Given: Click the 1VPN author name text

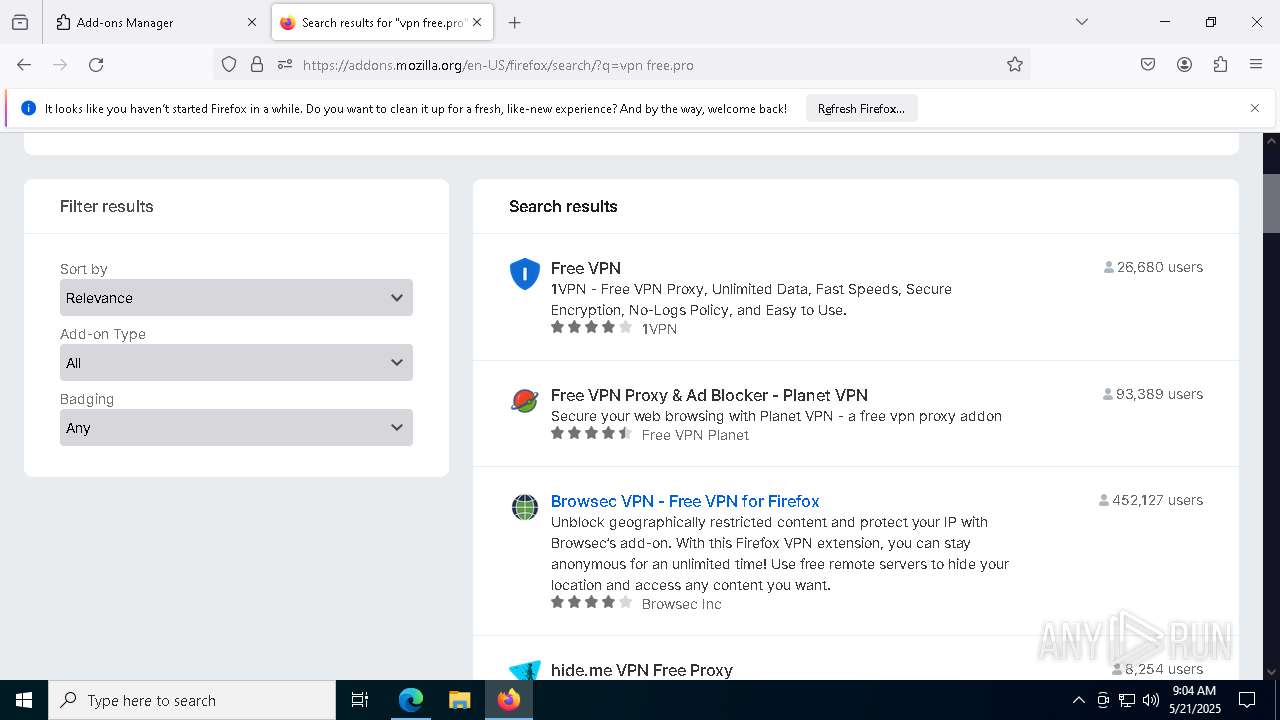Looking at the screenshot, I should (x=659, y=329).
